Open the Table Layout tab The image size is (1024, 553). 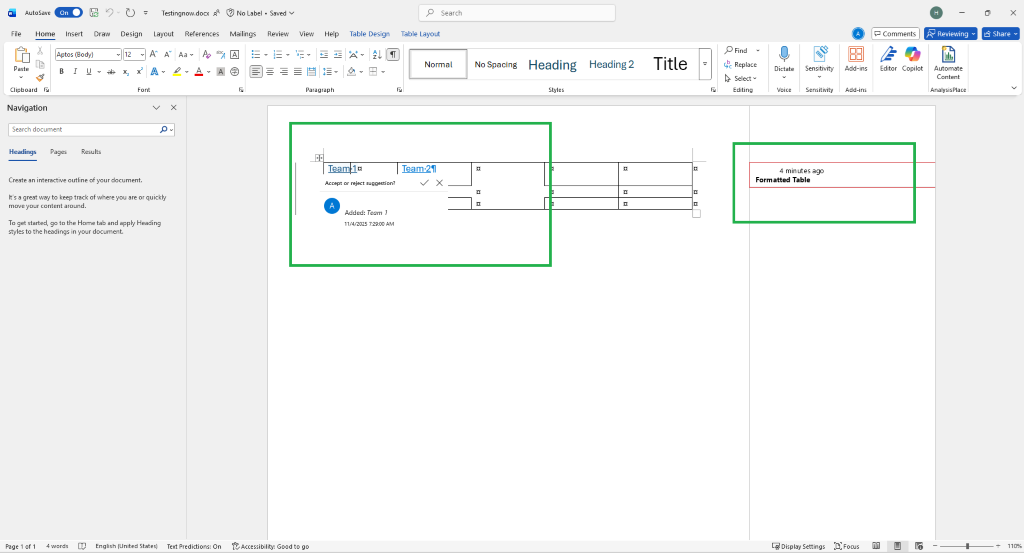pyautogui.click(x=420, y=34)
